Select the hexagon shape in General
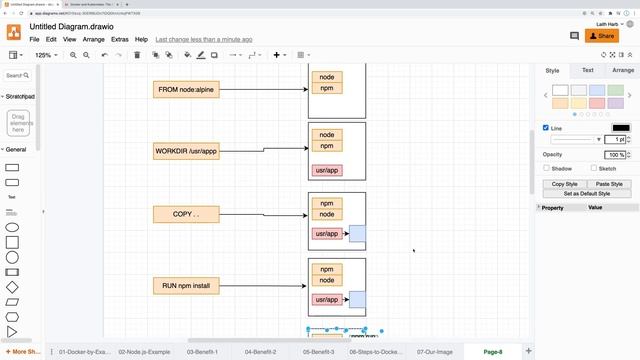Screen dimensions: 640x360 (12, 317)
